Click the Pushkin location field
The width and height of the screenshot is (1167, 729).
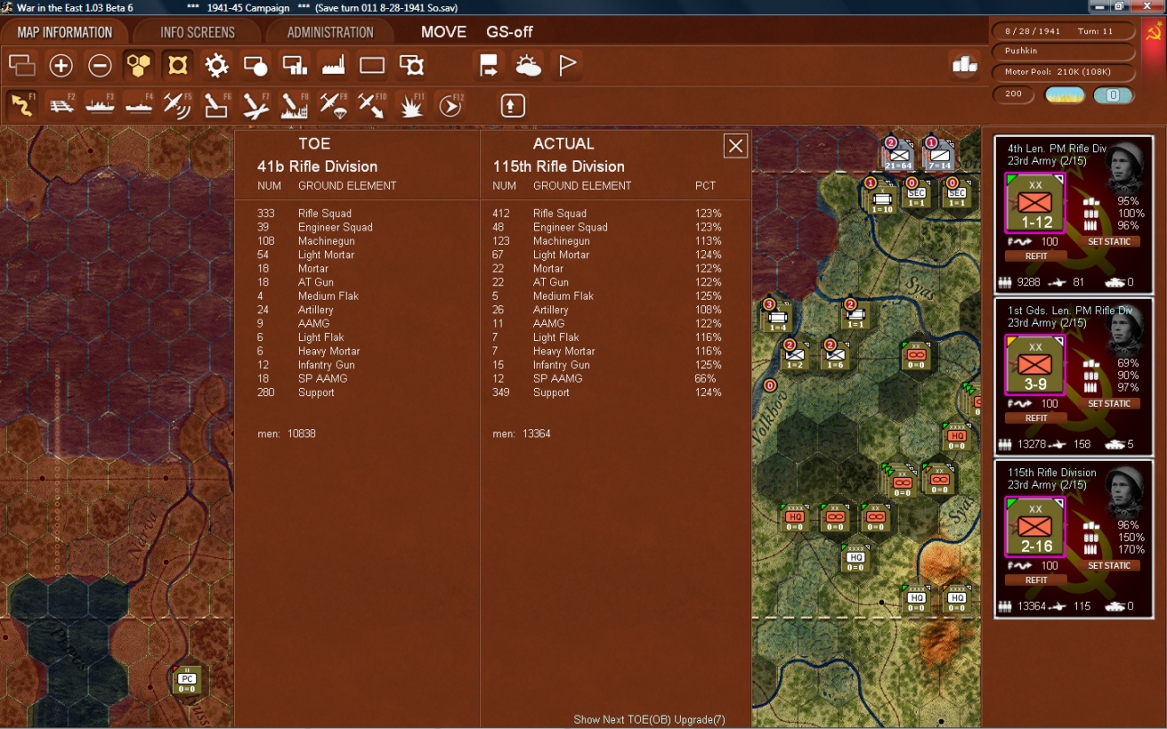(x=1064, y=51)
